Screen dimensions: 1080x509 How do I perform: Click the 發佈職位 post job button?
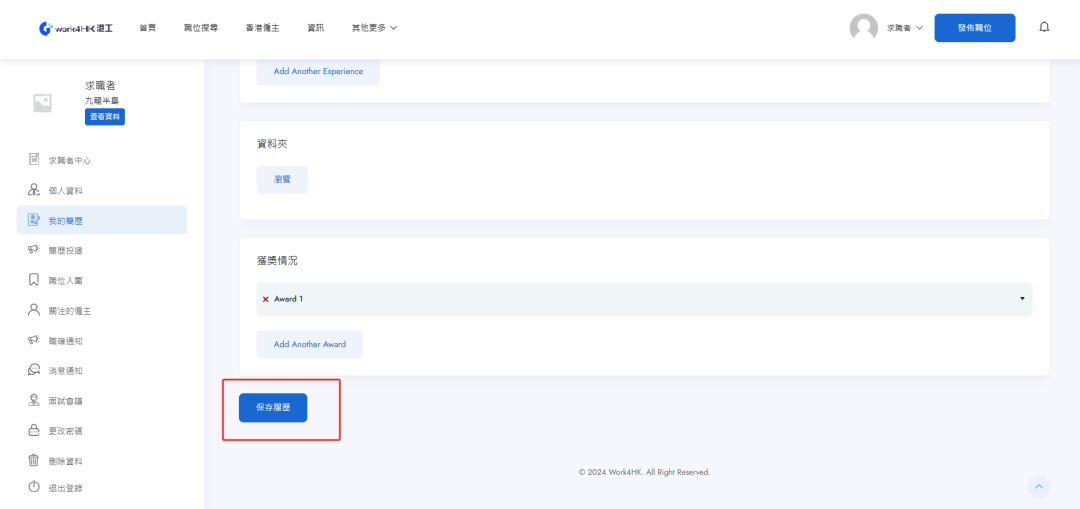point(974,28)
